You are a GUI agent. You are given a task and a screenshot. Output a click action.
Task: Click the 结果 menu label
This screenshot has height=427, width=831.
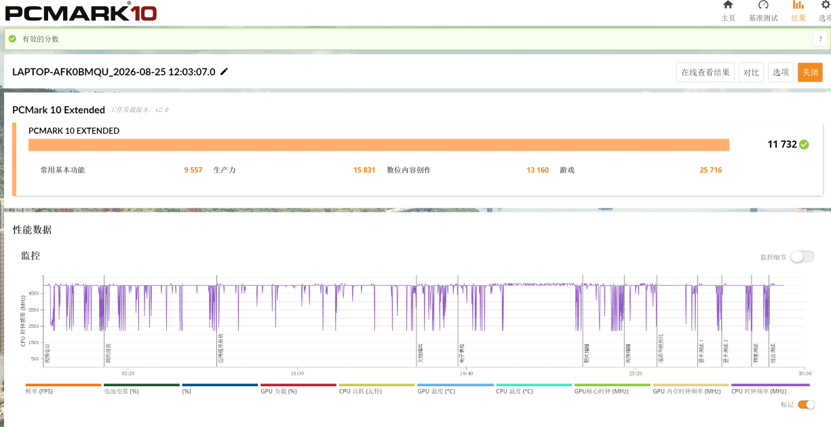tap(798, 17)
